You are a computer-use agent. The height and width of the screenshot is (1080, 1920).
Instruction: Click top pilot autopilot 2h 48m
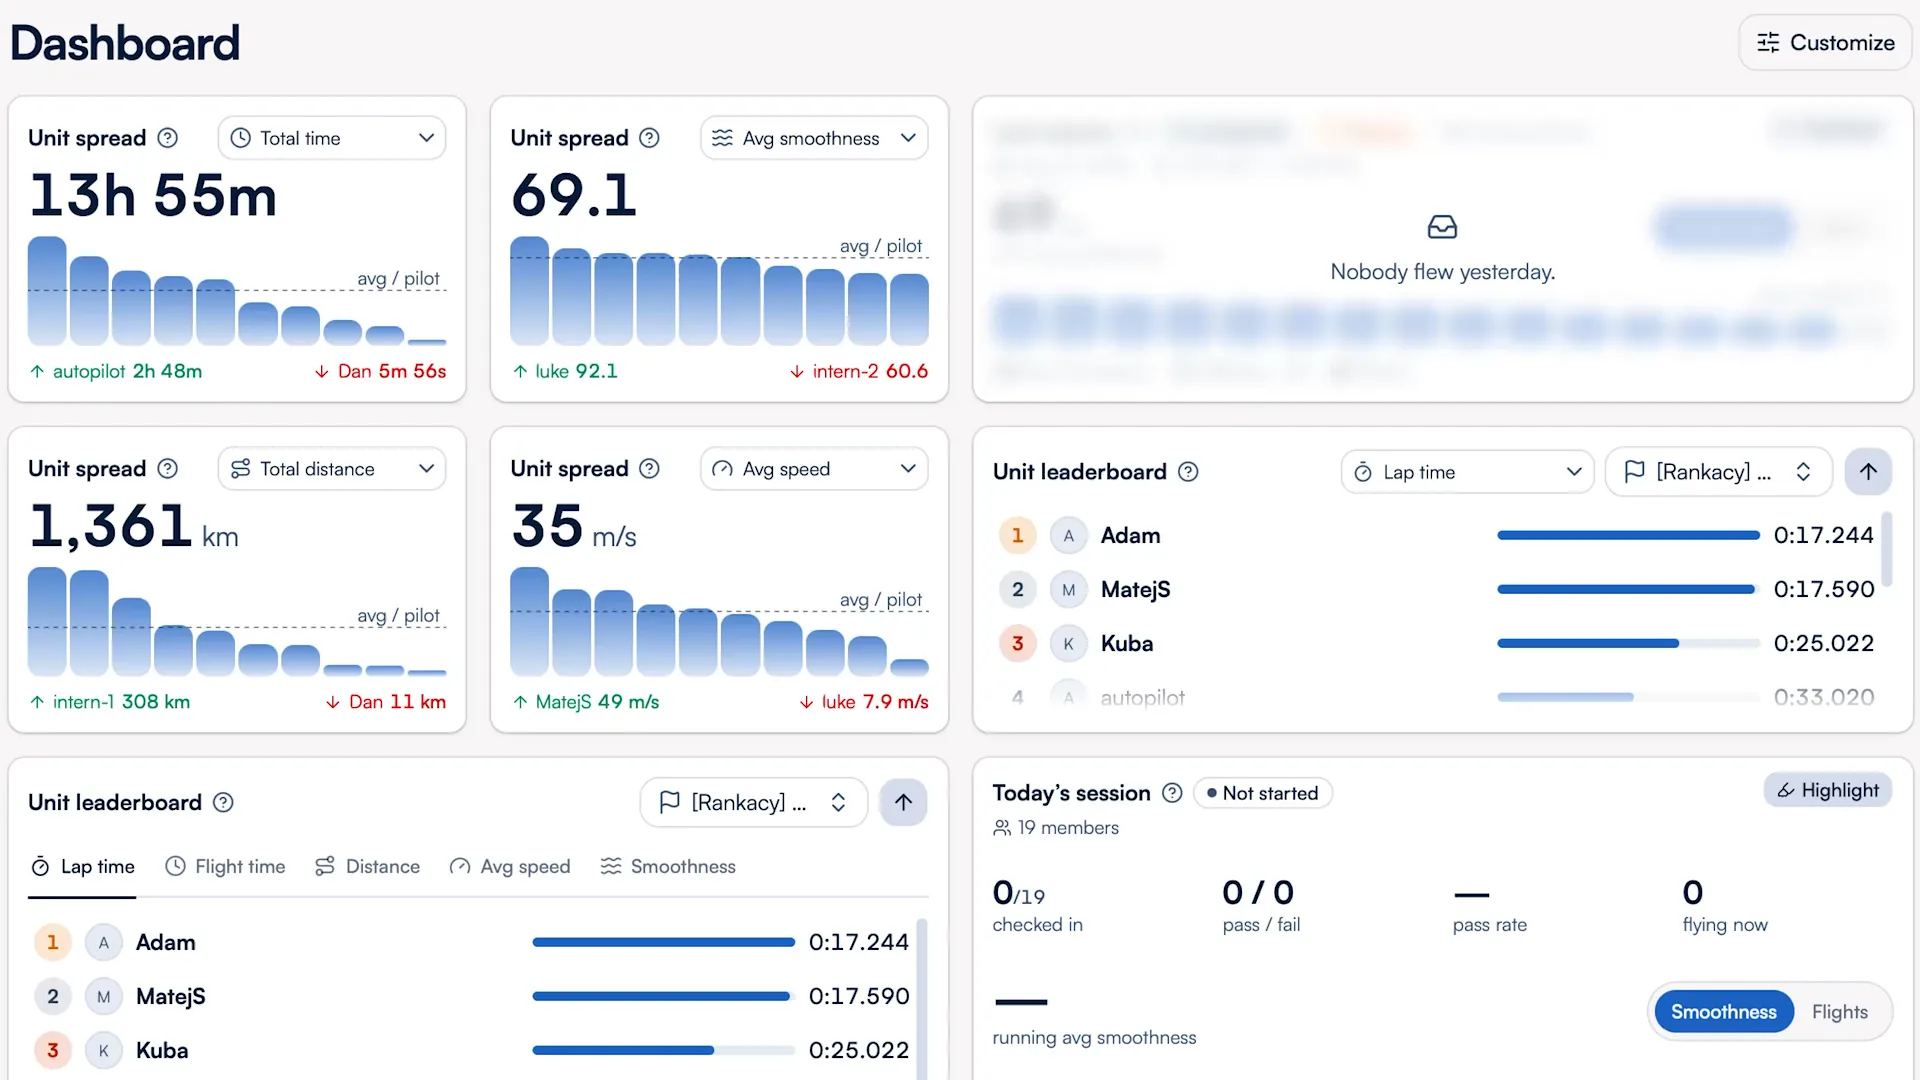(116, 371)
